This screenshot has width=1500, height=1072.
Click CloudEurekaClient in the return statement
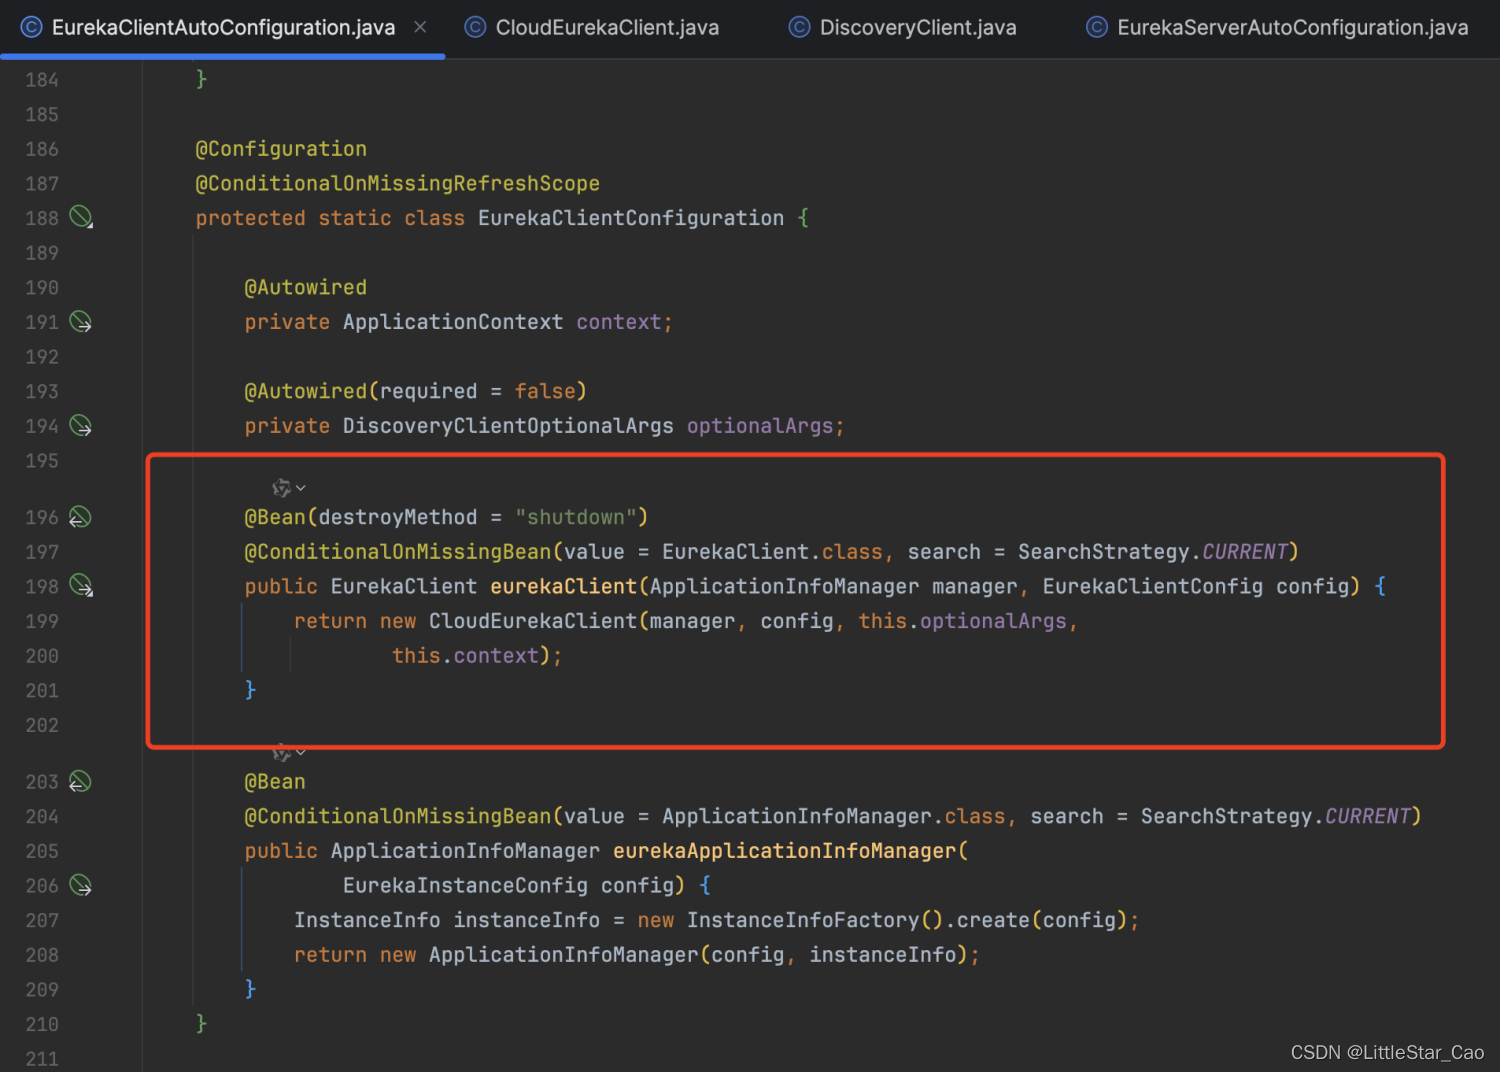click(x=533, y=621)
